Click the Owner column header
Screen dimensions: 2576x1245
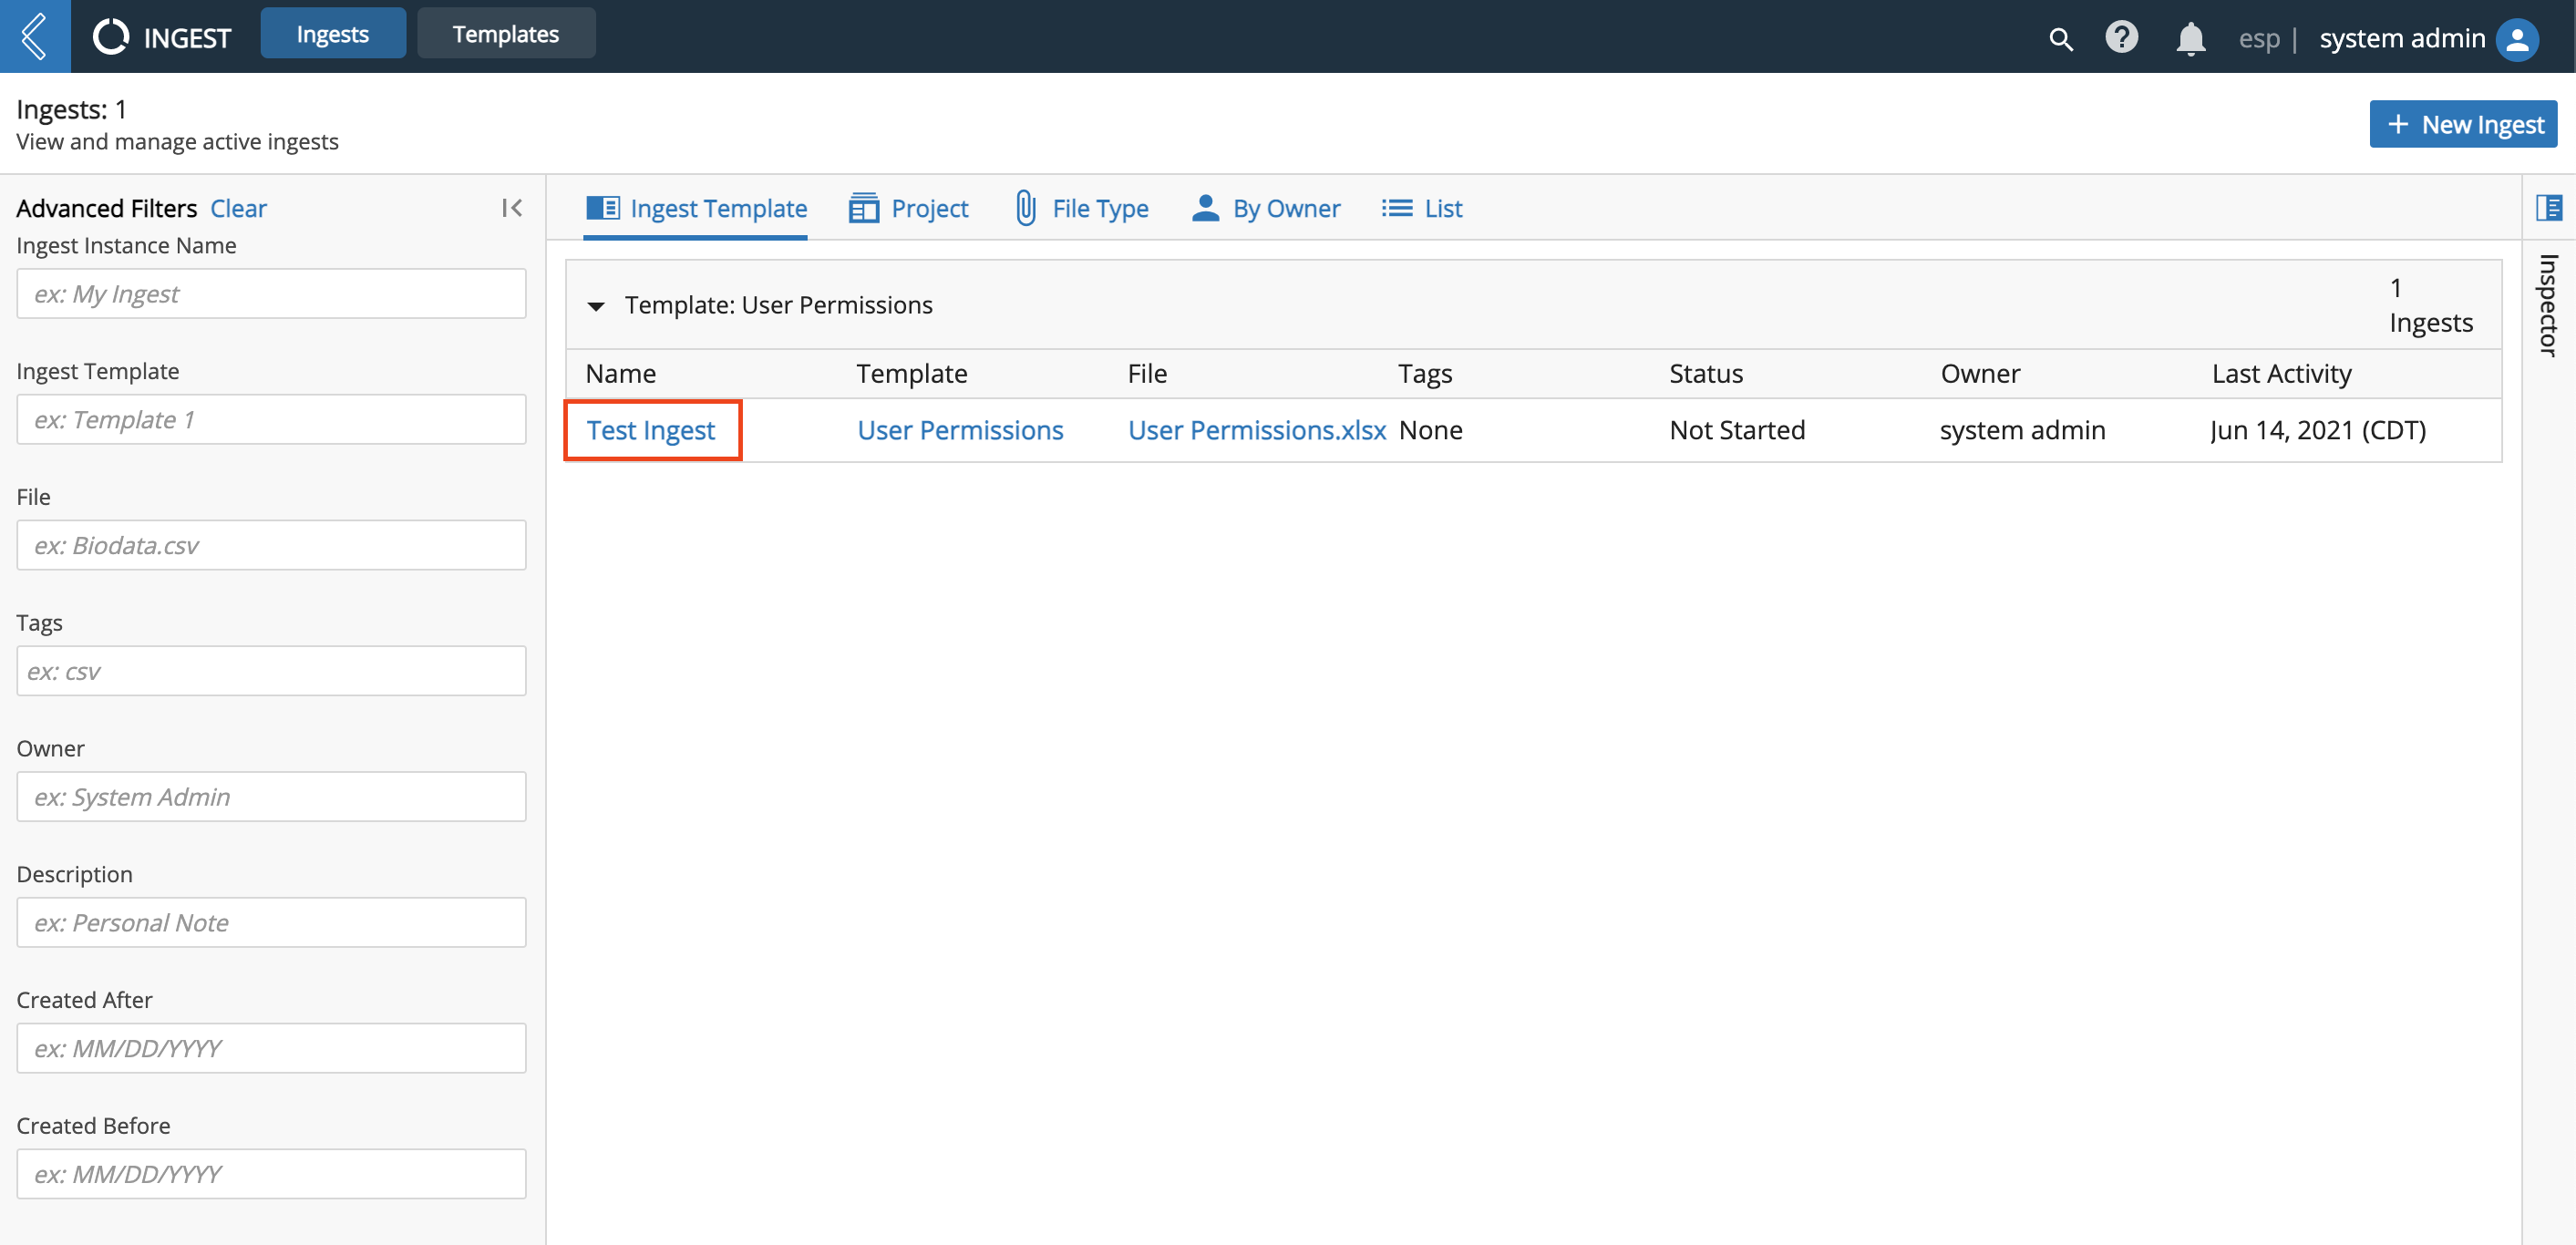(1980, 374)
